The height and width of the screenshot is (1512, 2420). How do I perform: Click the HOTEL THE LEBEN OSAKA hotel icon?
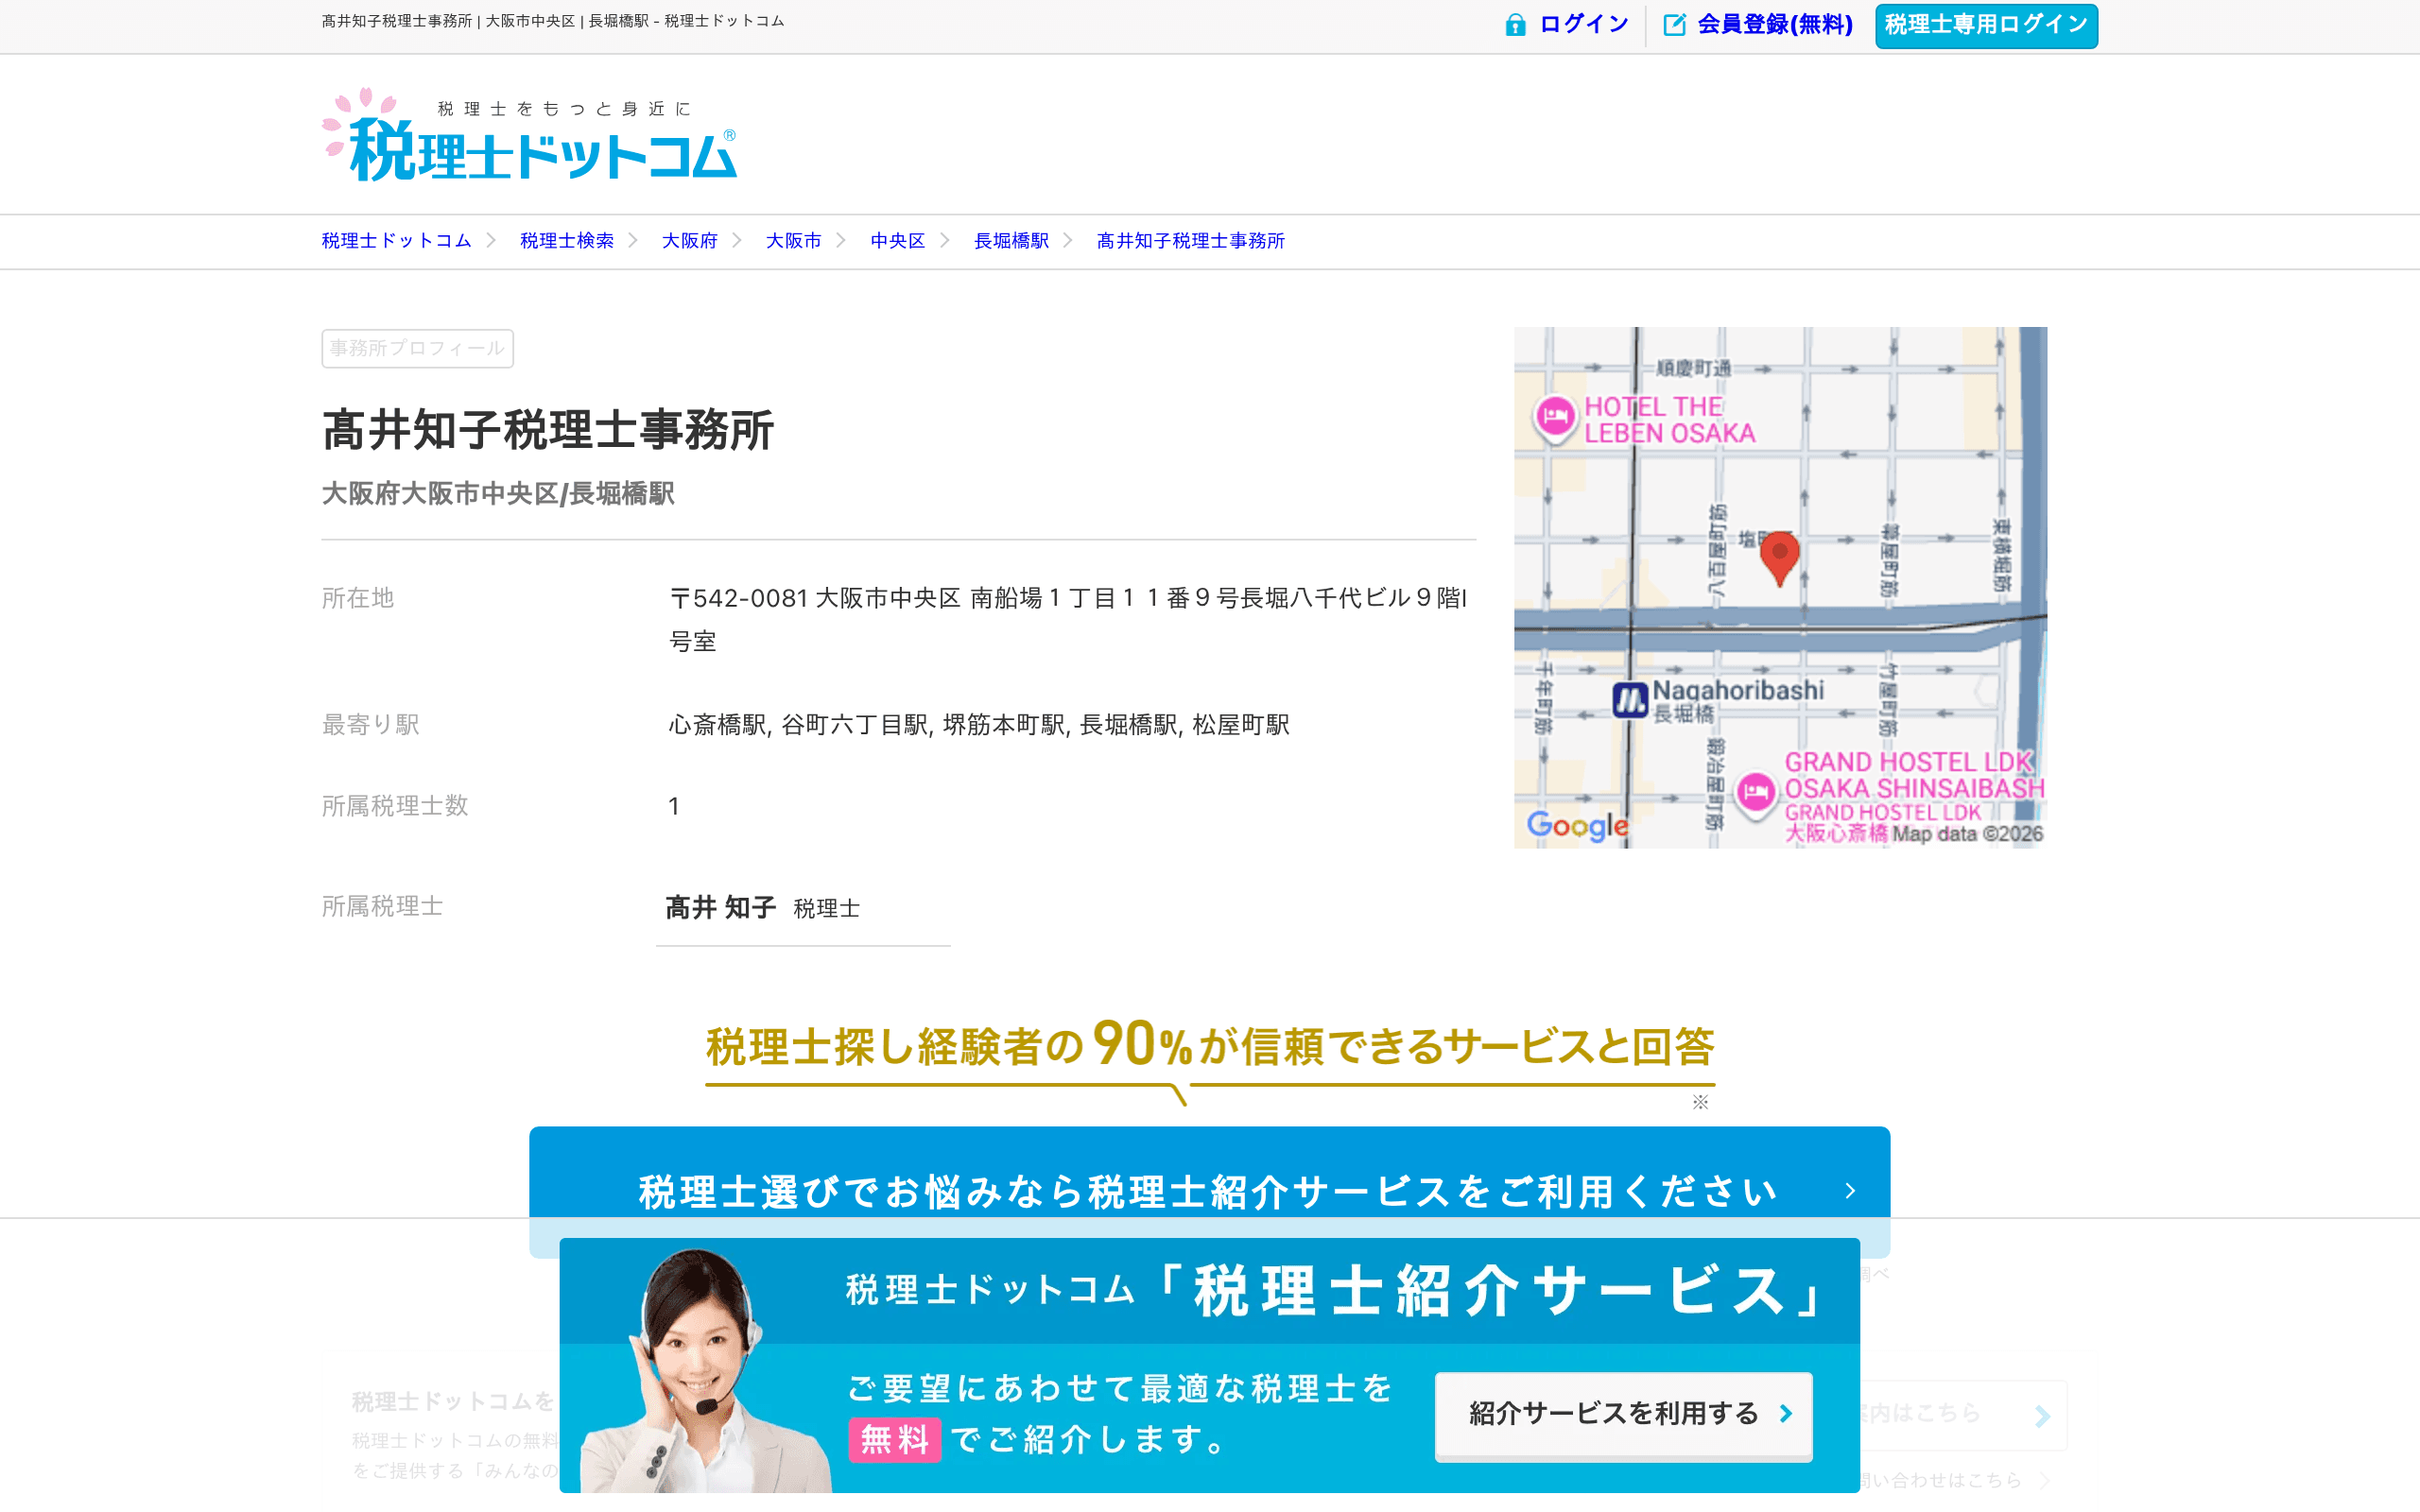pyautogui.click(x=1554, y=416)
